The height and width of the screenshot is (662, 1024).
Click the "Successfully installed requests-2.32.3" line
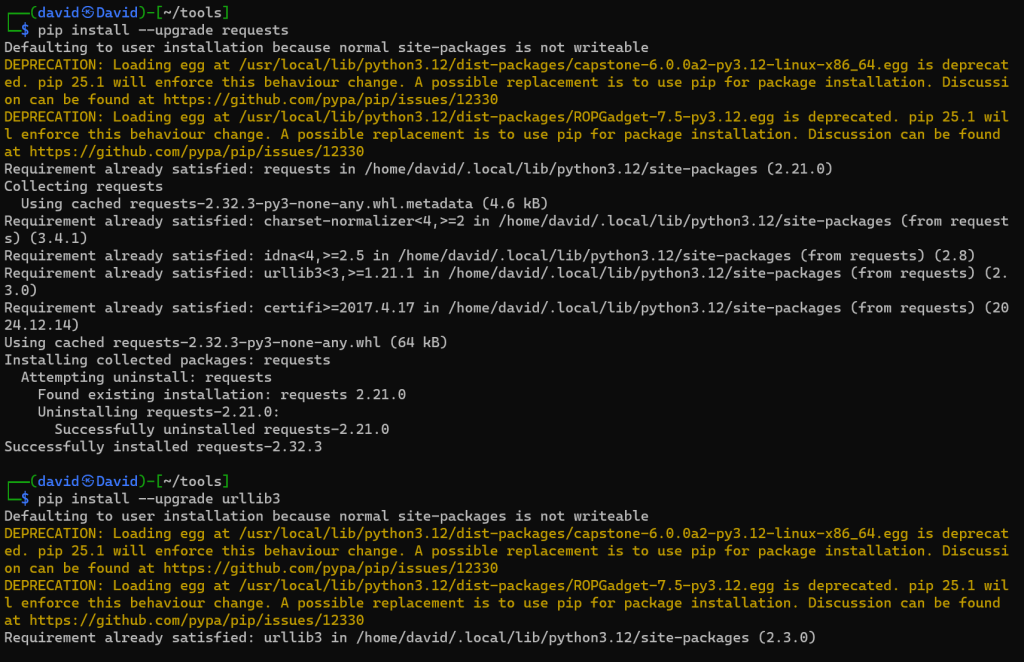tap(163, 447)
